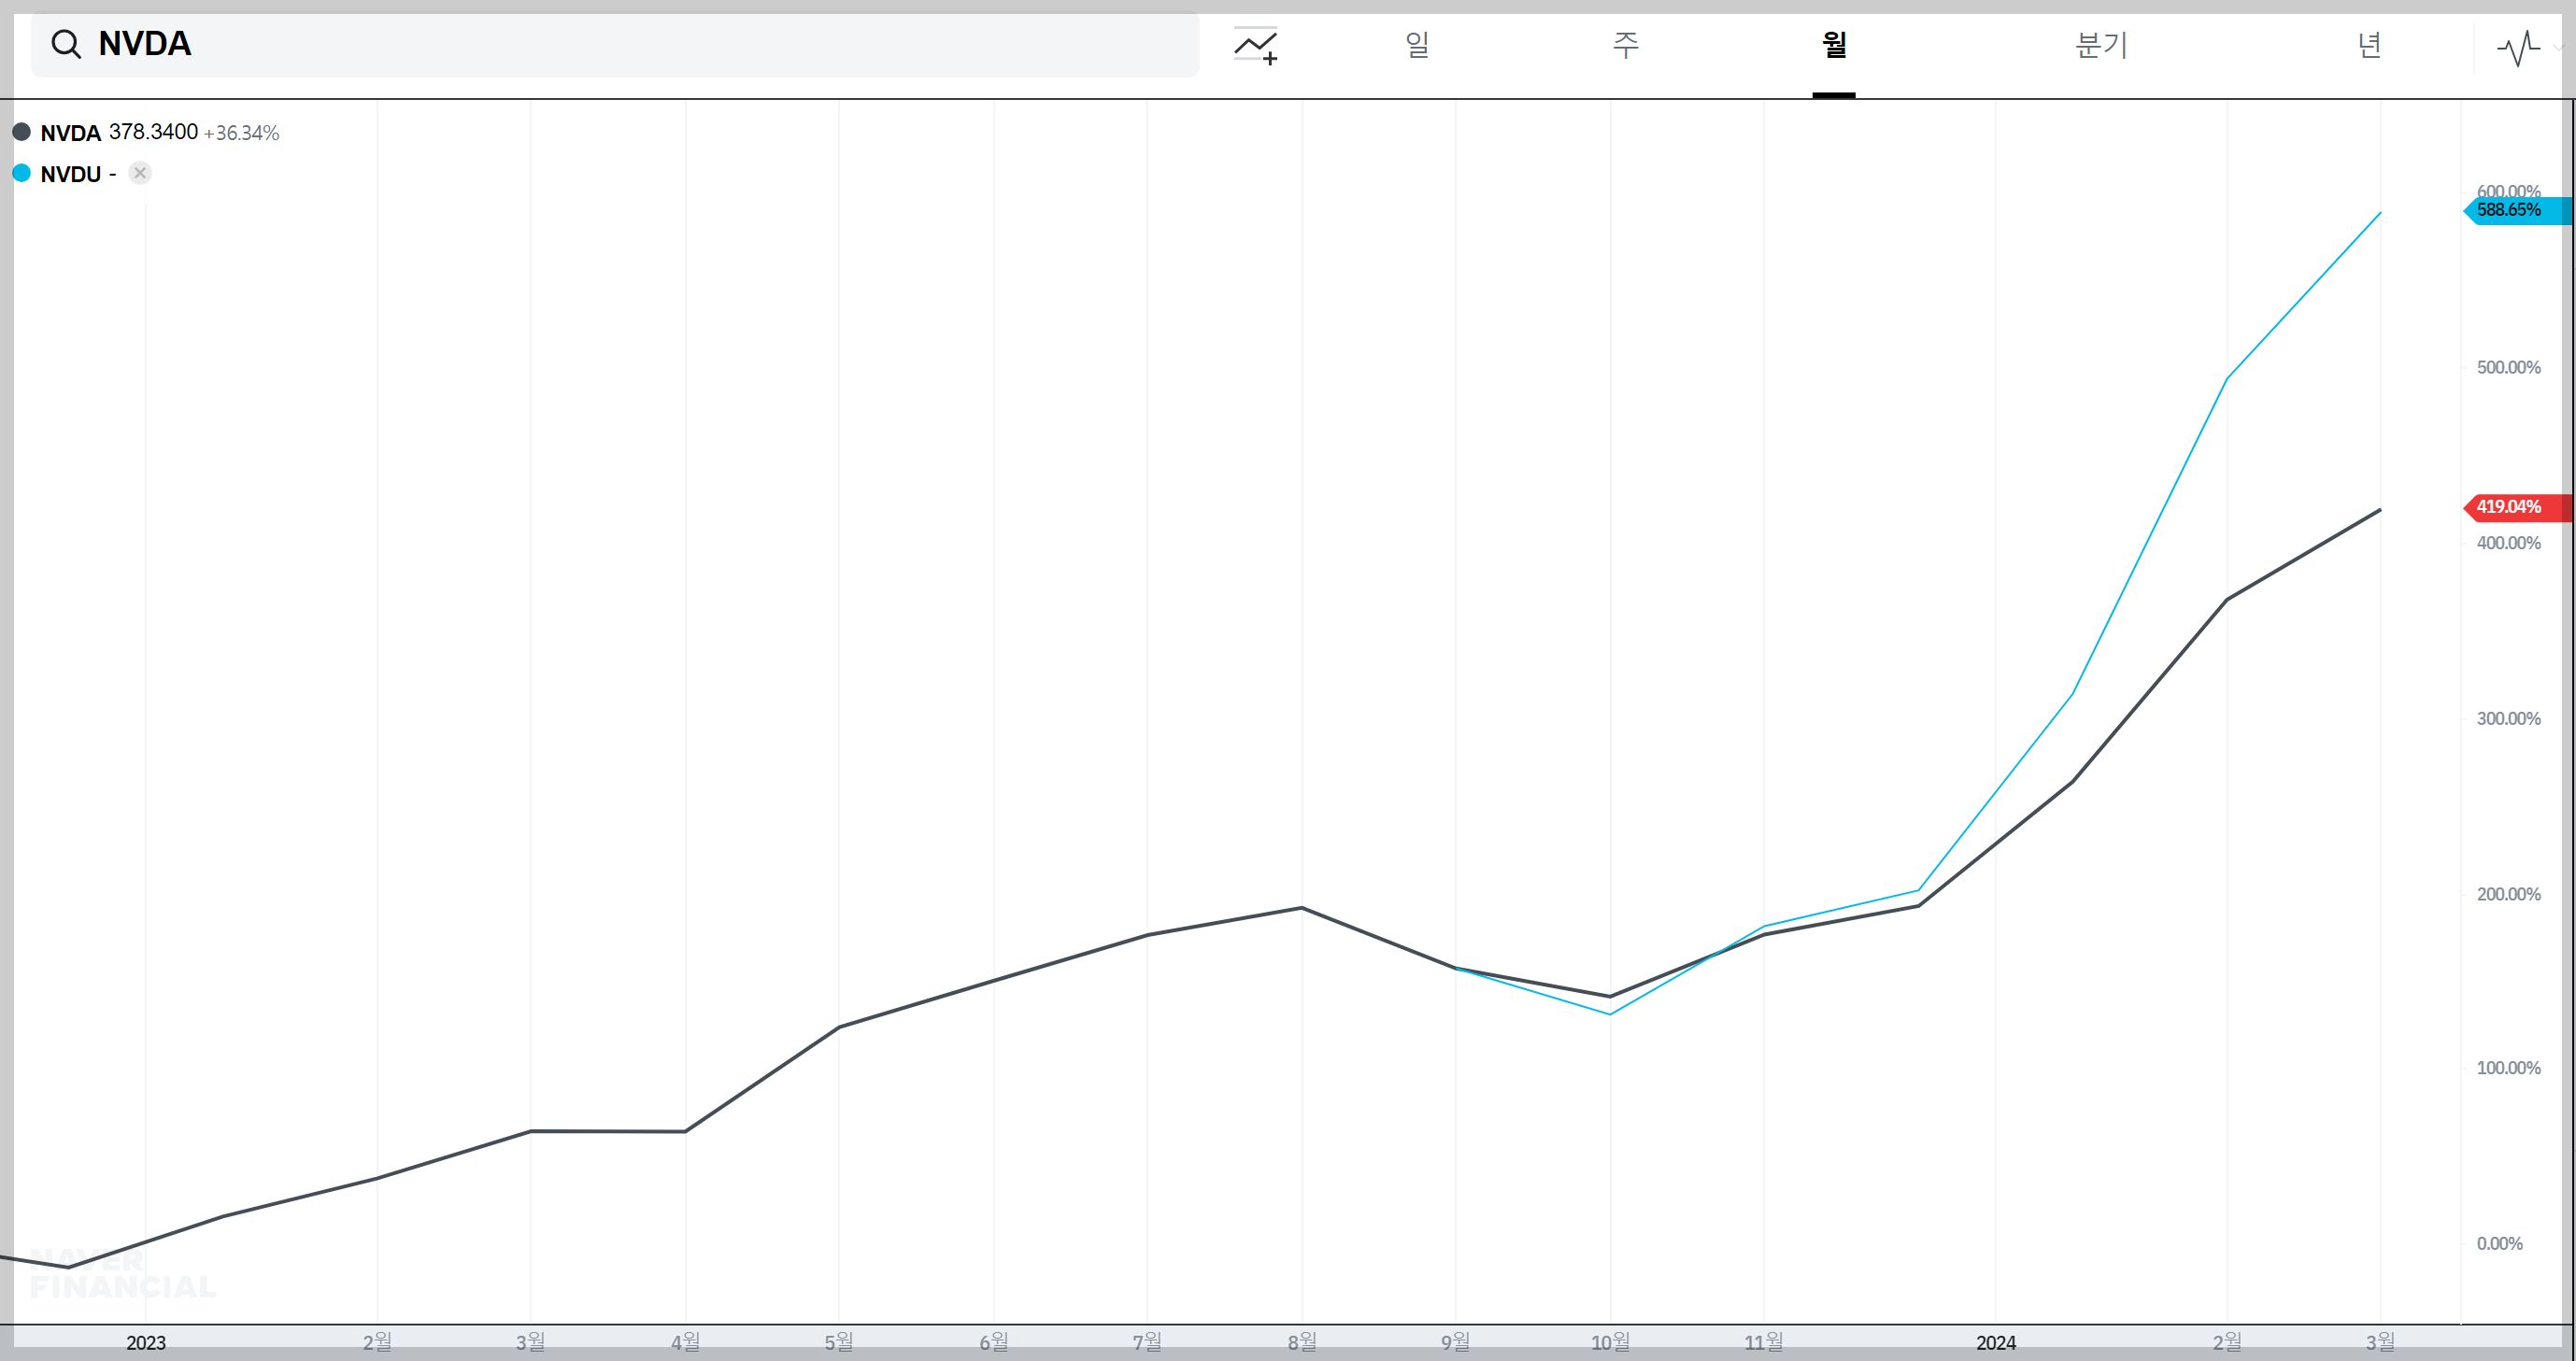Click the NVDA legend label
This screenshot has width=2576, height=1361.
pyautogui.click(x=70, y=133)
